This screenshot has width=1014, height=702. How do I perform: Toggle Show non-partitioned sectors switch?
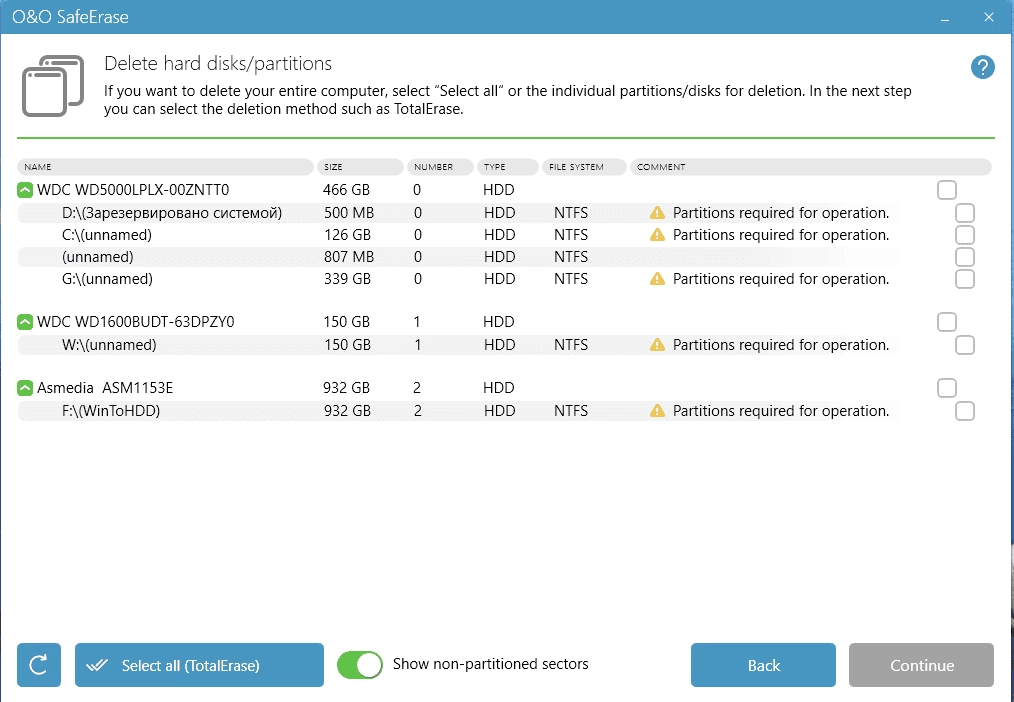click(360, 665)
